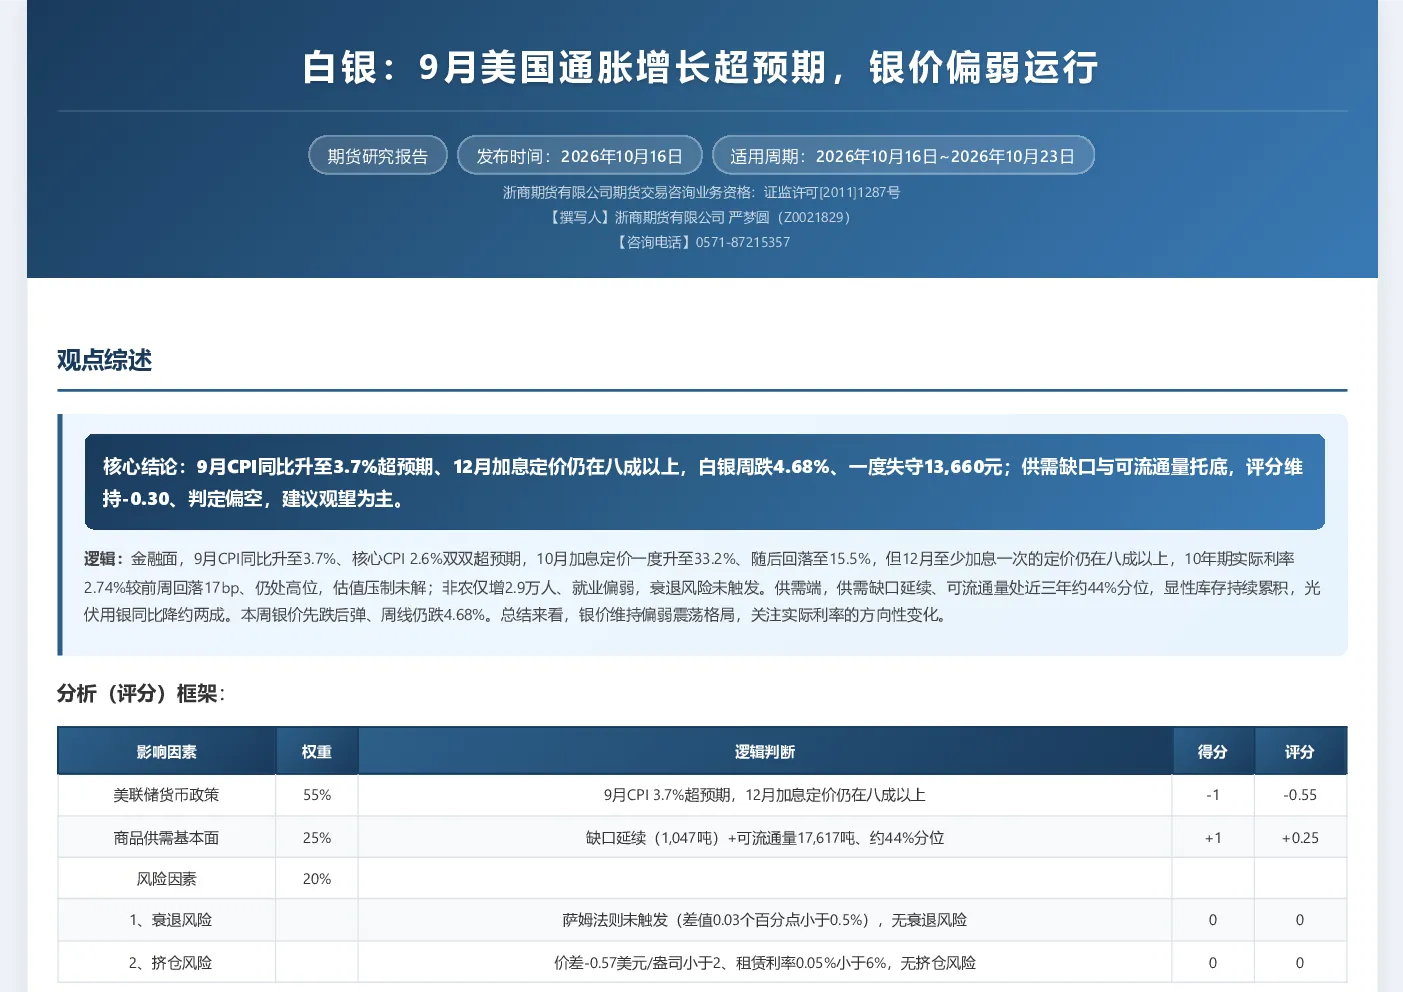The image size is (1403, 992).
Task: Click the 萨姆法则未触发 logic cell
Action: (x=765, y=920)
